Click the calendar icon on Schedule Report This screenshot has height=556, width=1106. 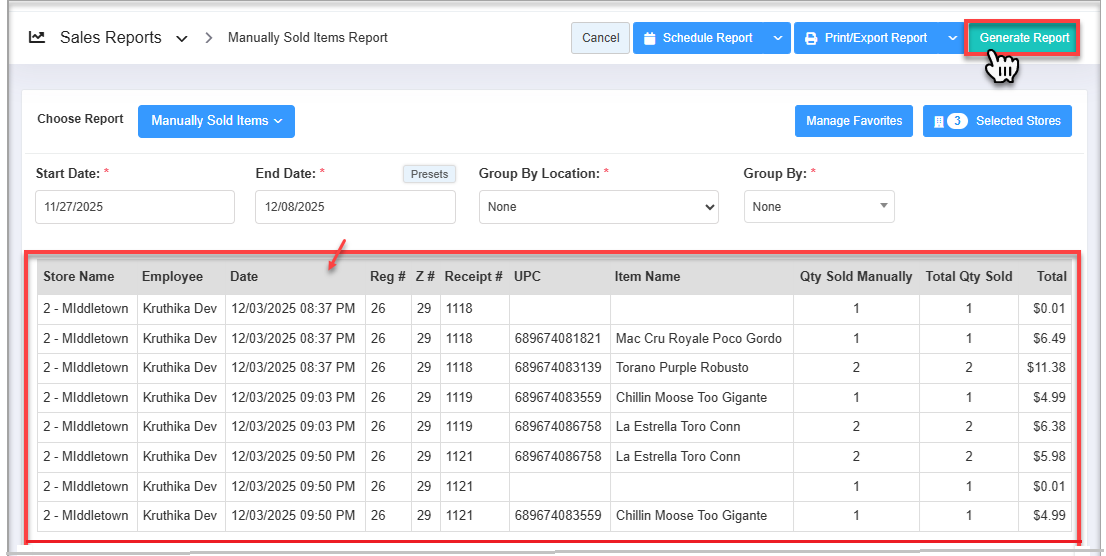pyautogui.click(x=650, y=38)
